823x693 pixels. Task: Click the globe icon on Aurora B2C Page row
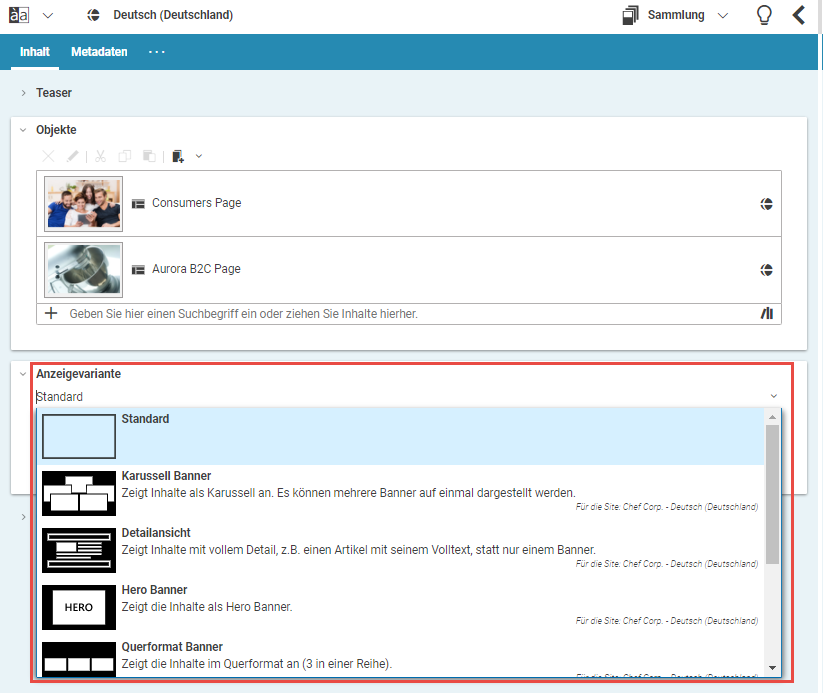766,270
